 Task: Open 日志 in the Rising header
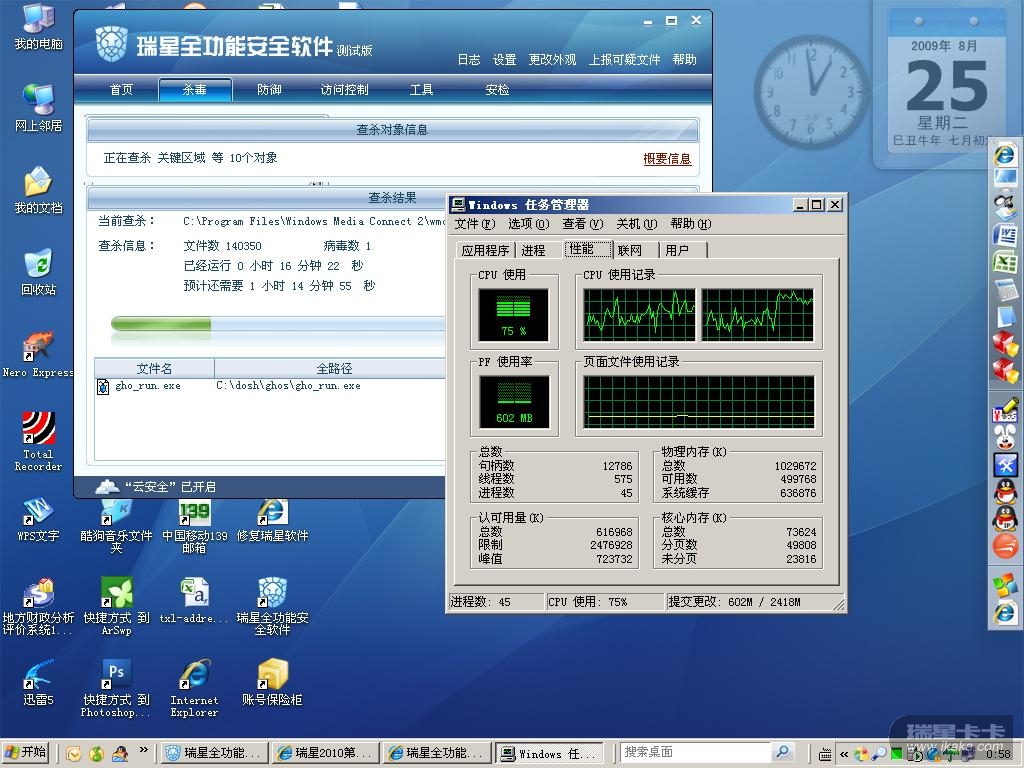pyautogui.click(x=468, y=59)
